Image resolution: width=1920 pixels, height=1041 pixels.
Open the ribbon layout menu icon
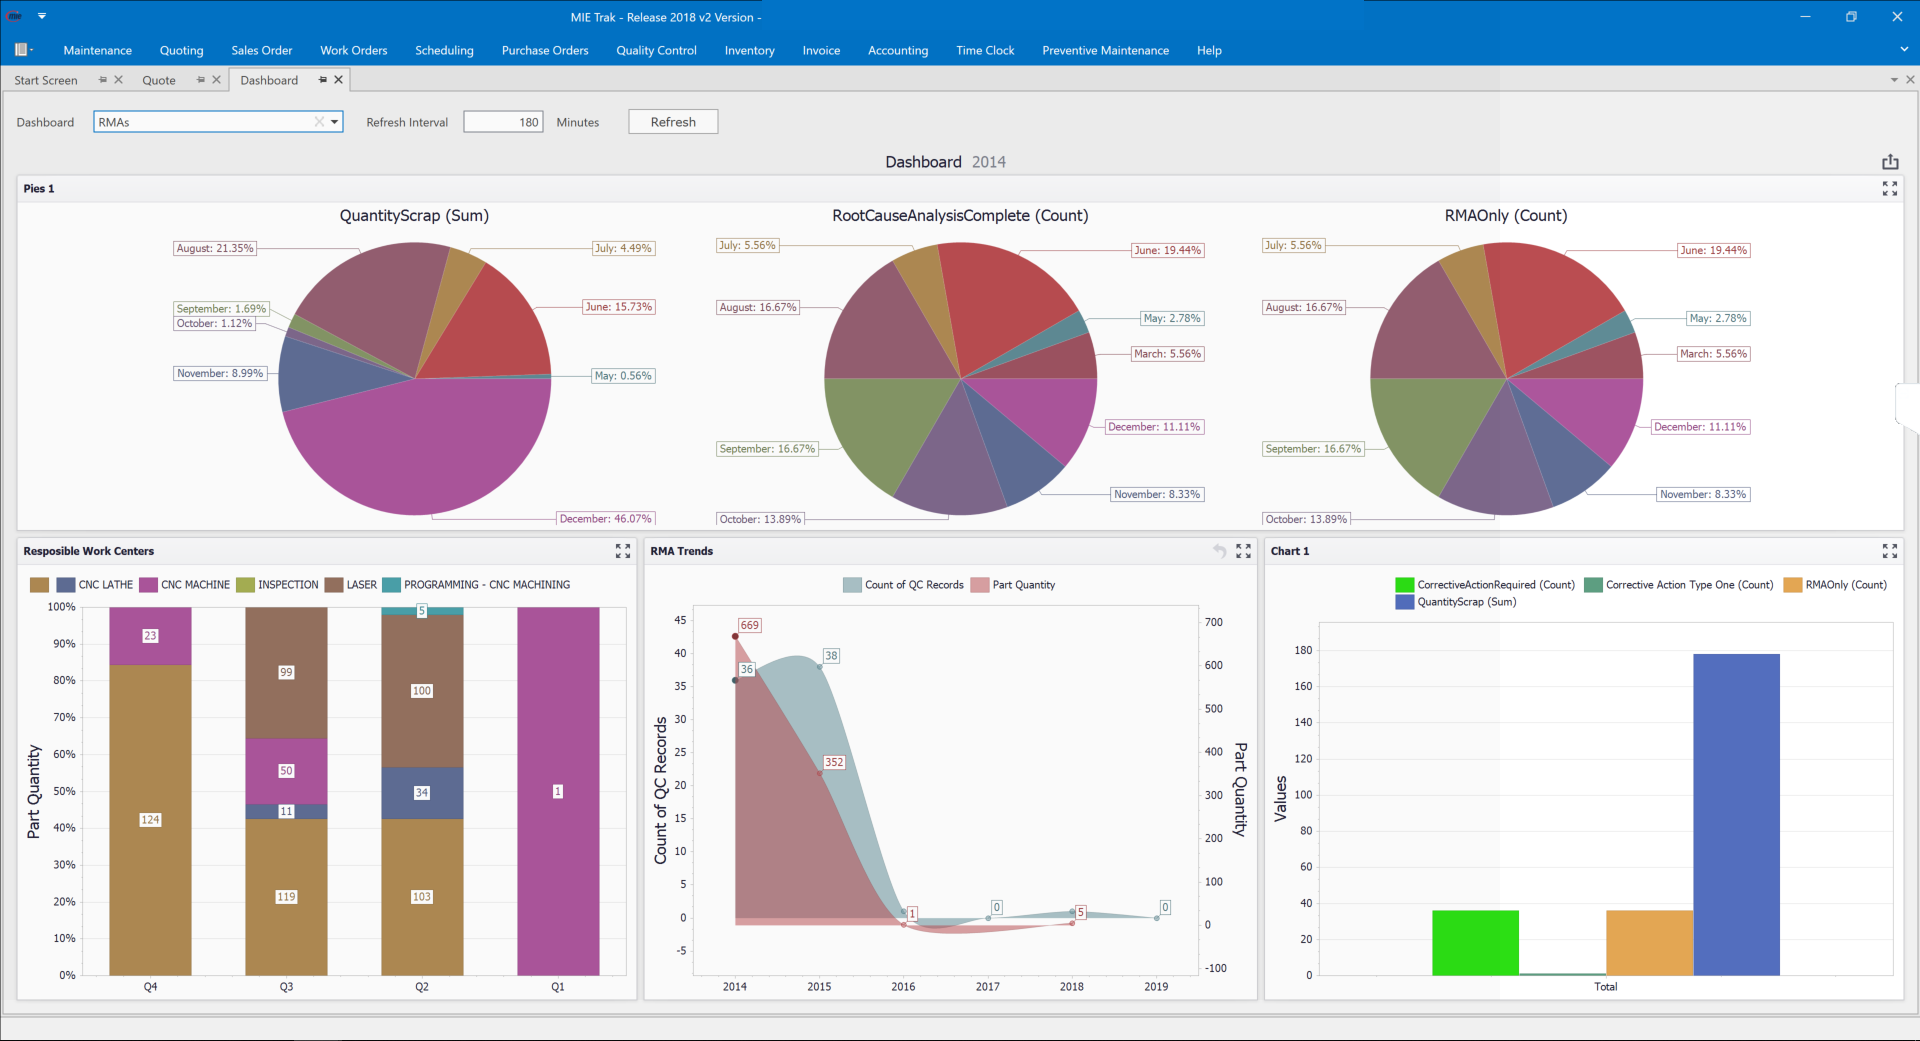(x=22, y=49)
